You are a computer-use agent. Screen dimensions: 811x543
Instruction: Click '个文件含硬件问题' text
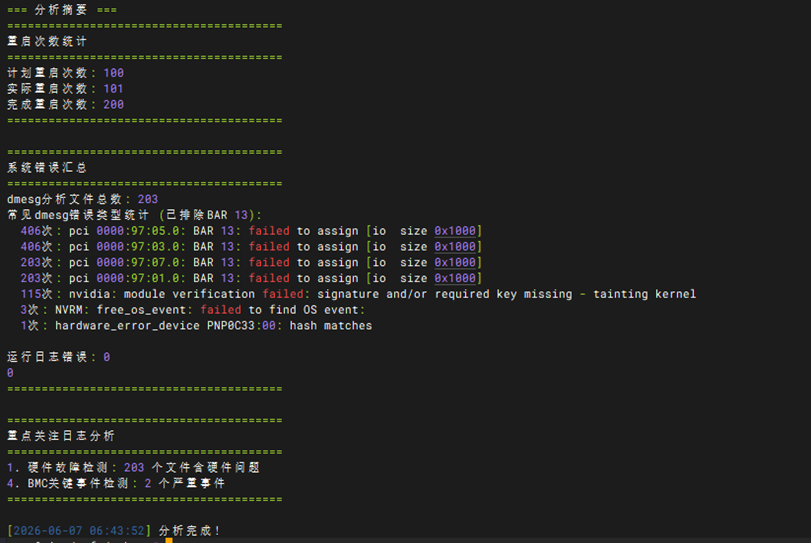[x=206, y=467]
